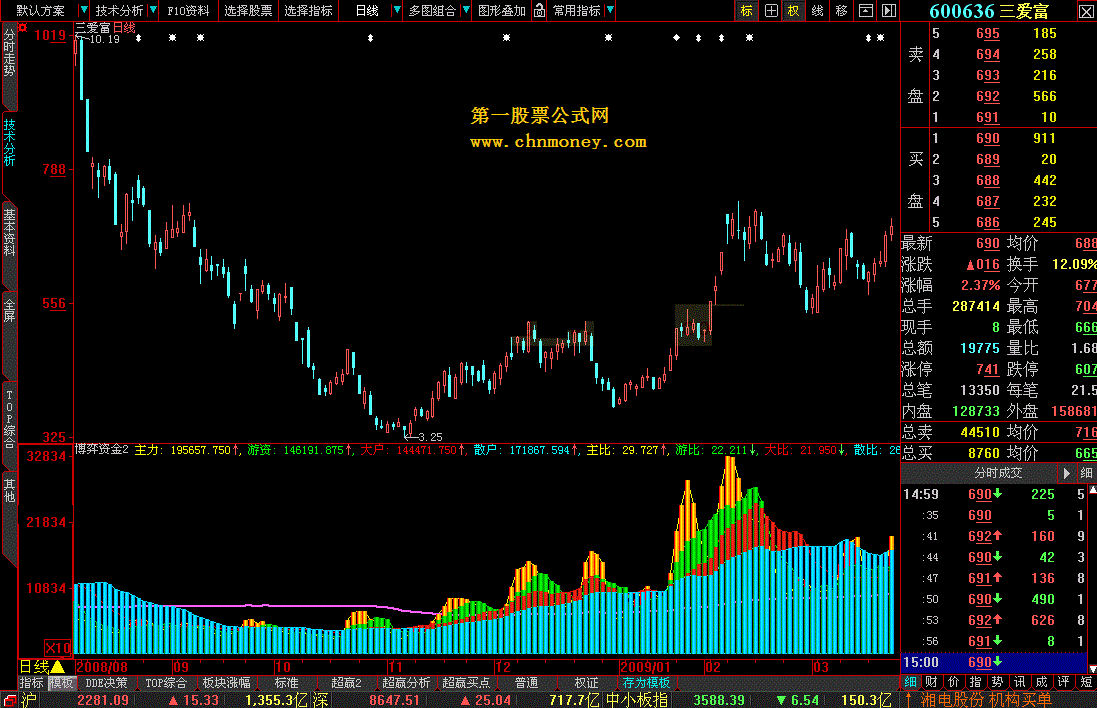Click 湘电股份 机构买单 ticker message

pyautogui.click(x=986, y=700)
